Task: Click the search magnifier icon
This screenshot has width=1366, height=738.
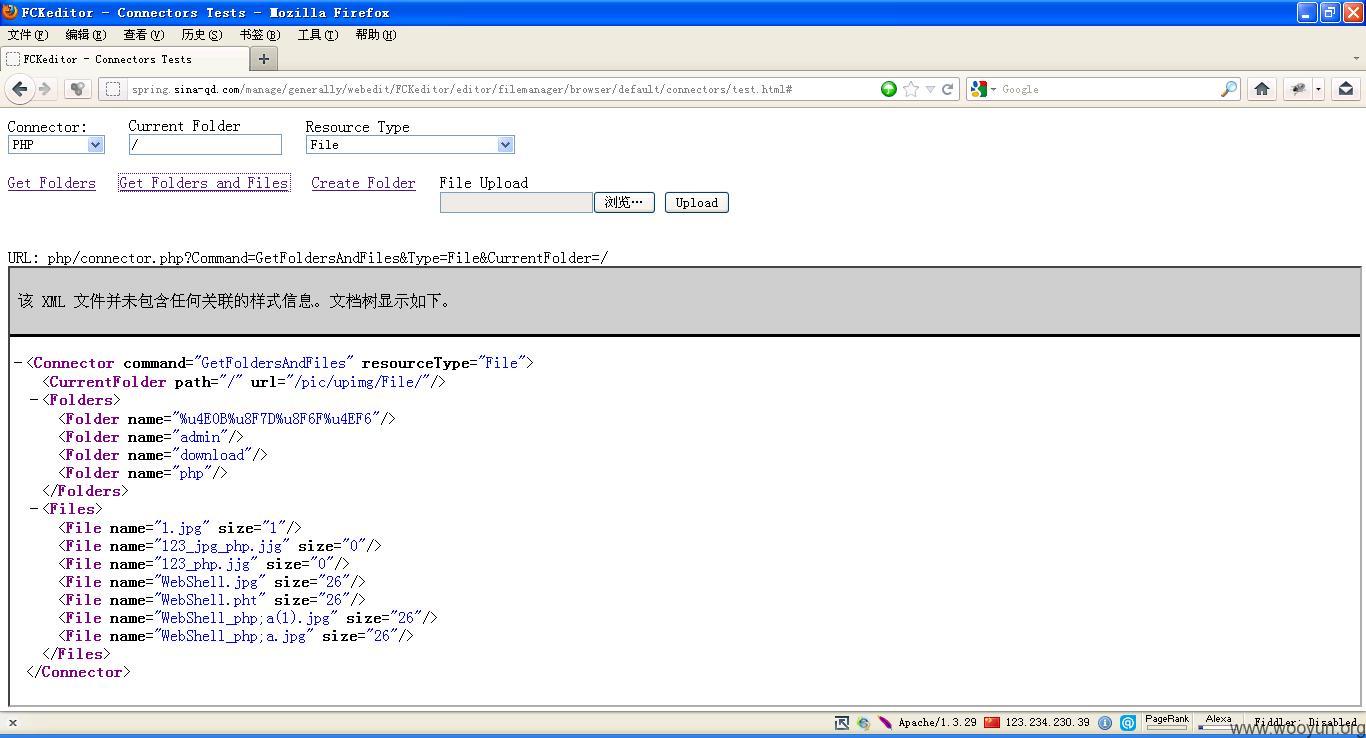Action: [x=1229, y=89]
